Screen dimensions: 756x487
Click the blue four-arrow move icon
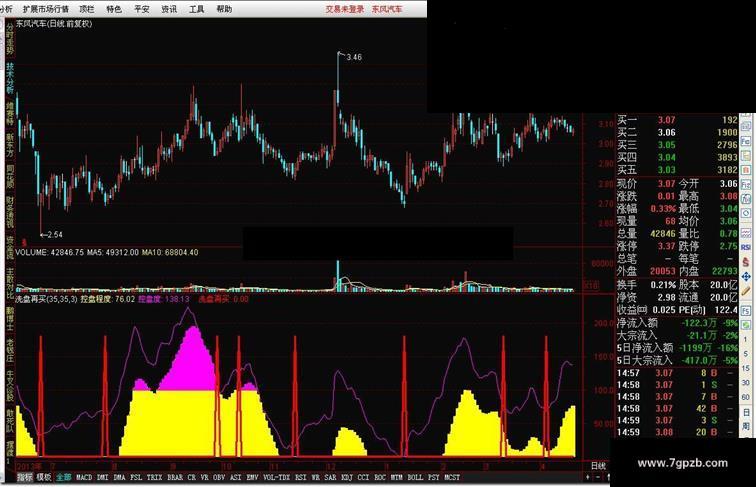point(746,276)
